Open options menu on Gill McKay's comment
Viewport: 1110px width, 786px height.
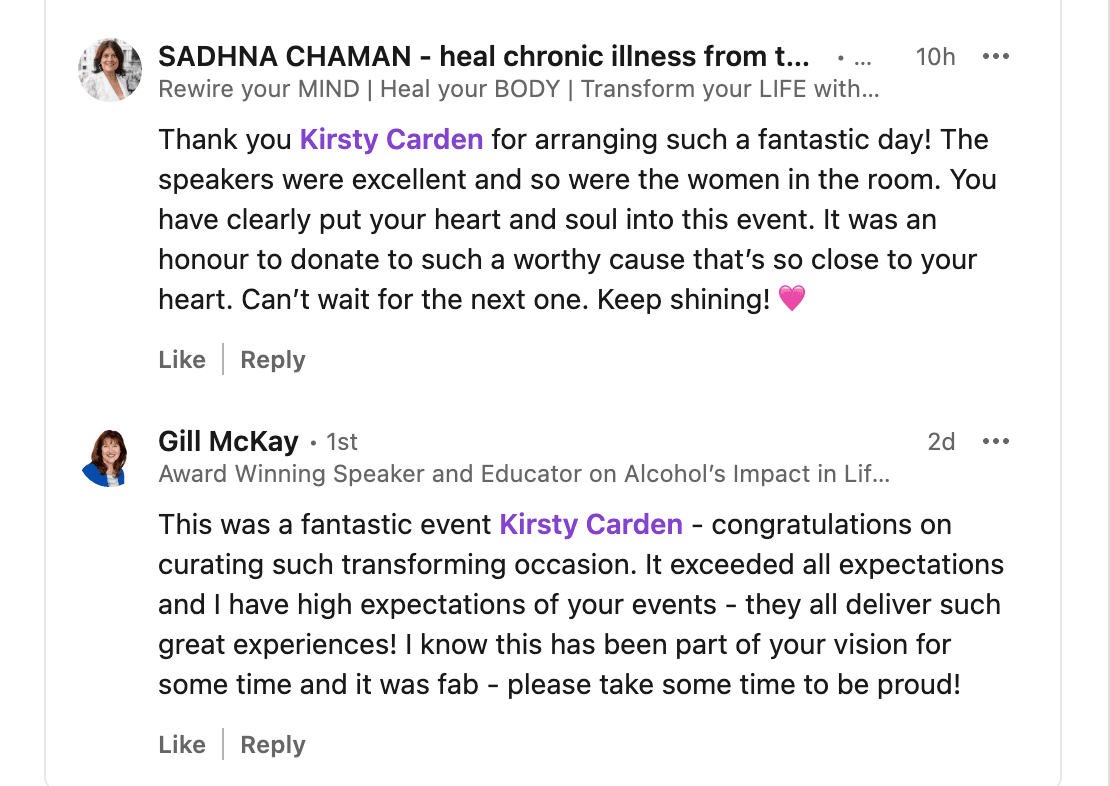pos(995,442)
